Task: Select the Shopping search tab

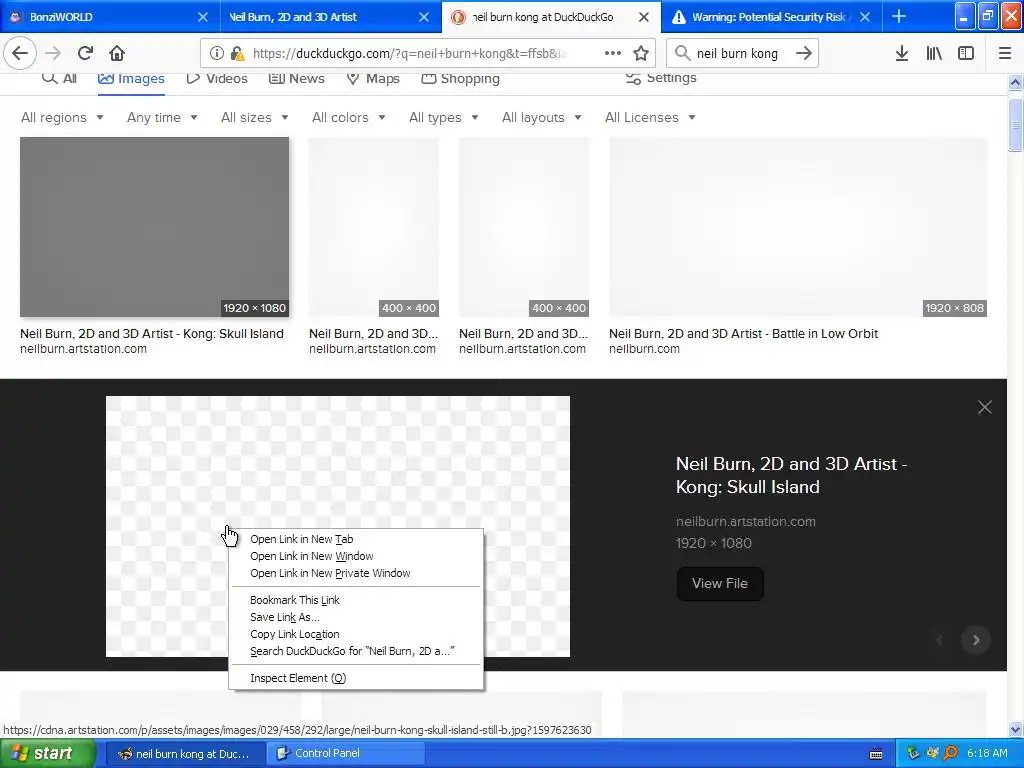Action: pyautogui.click(x=460, y=78)
